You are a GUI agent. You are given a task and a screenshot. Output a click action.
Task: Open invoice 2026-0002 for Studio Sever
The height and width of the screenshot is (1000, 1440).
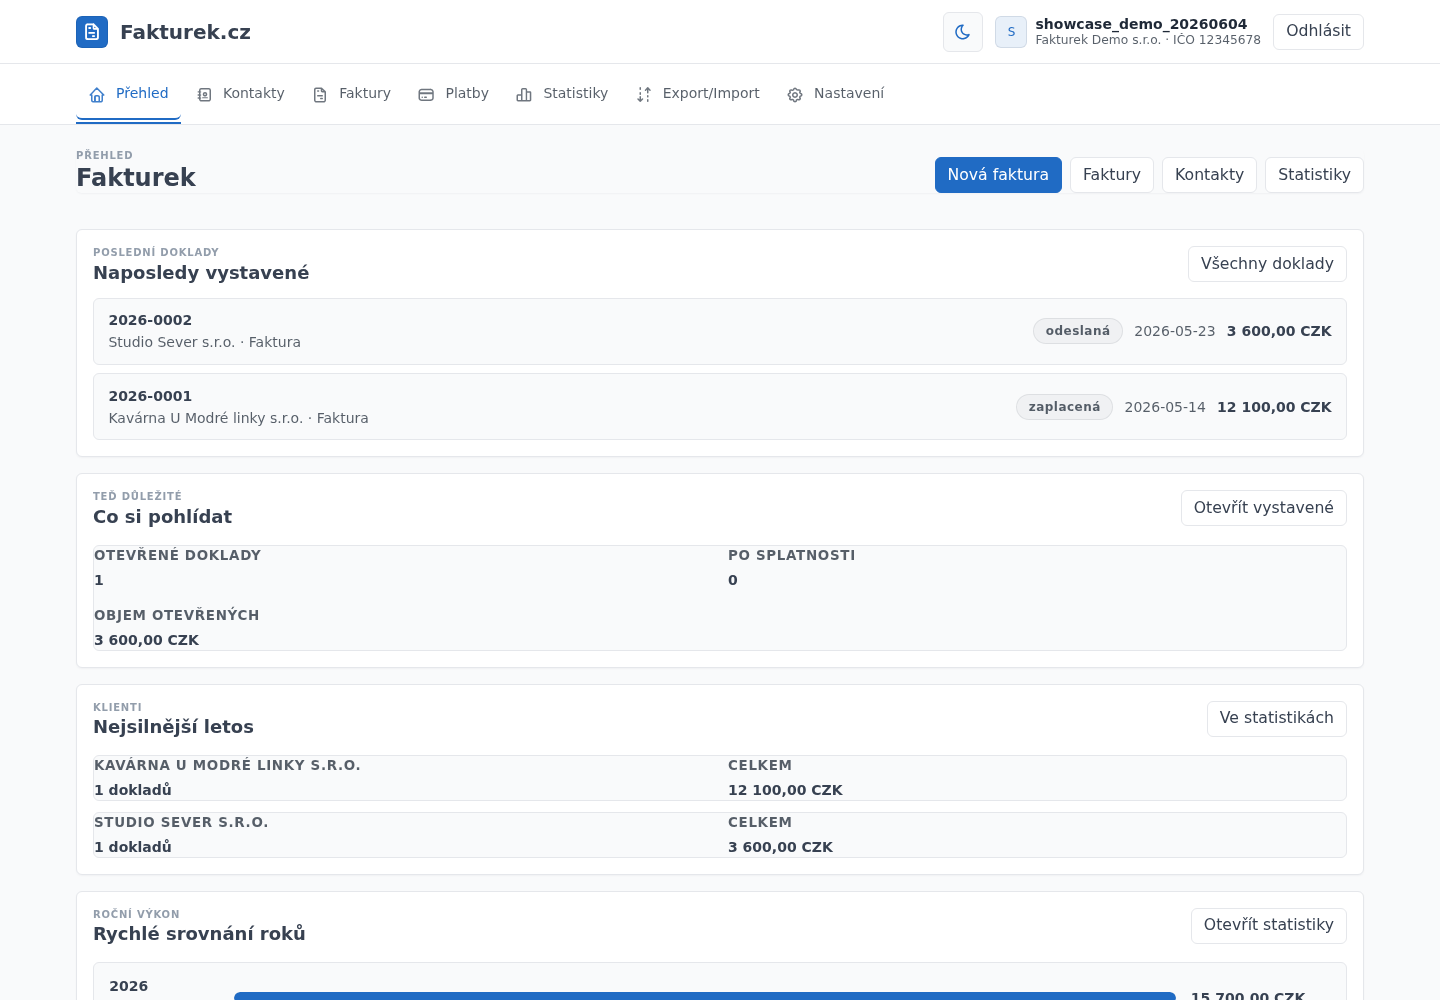(x=720, y=331)
